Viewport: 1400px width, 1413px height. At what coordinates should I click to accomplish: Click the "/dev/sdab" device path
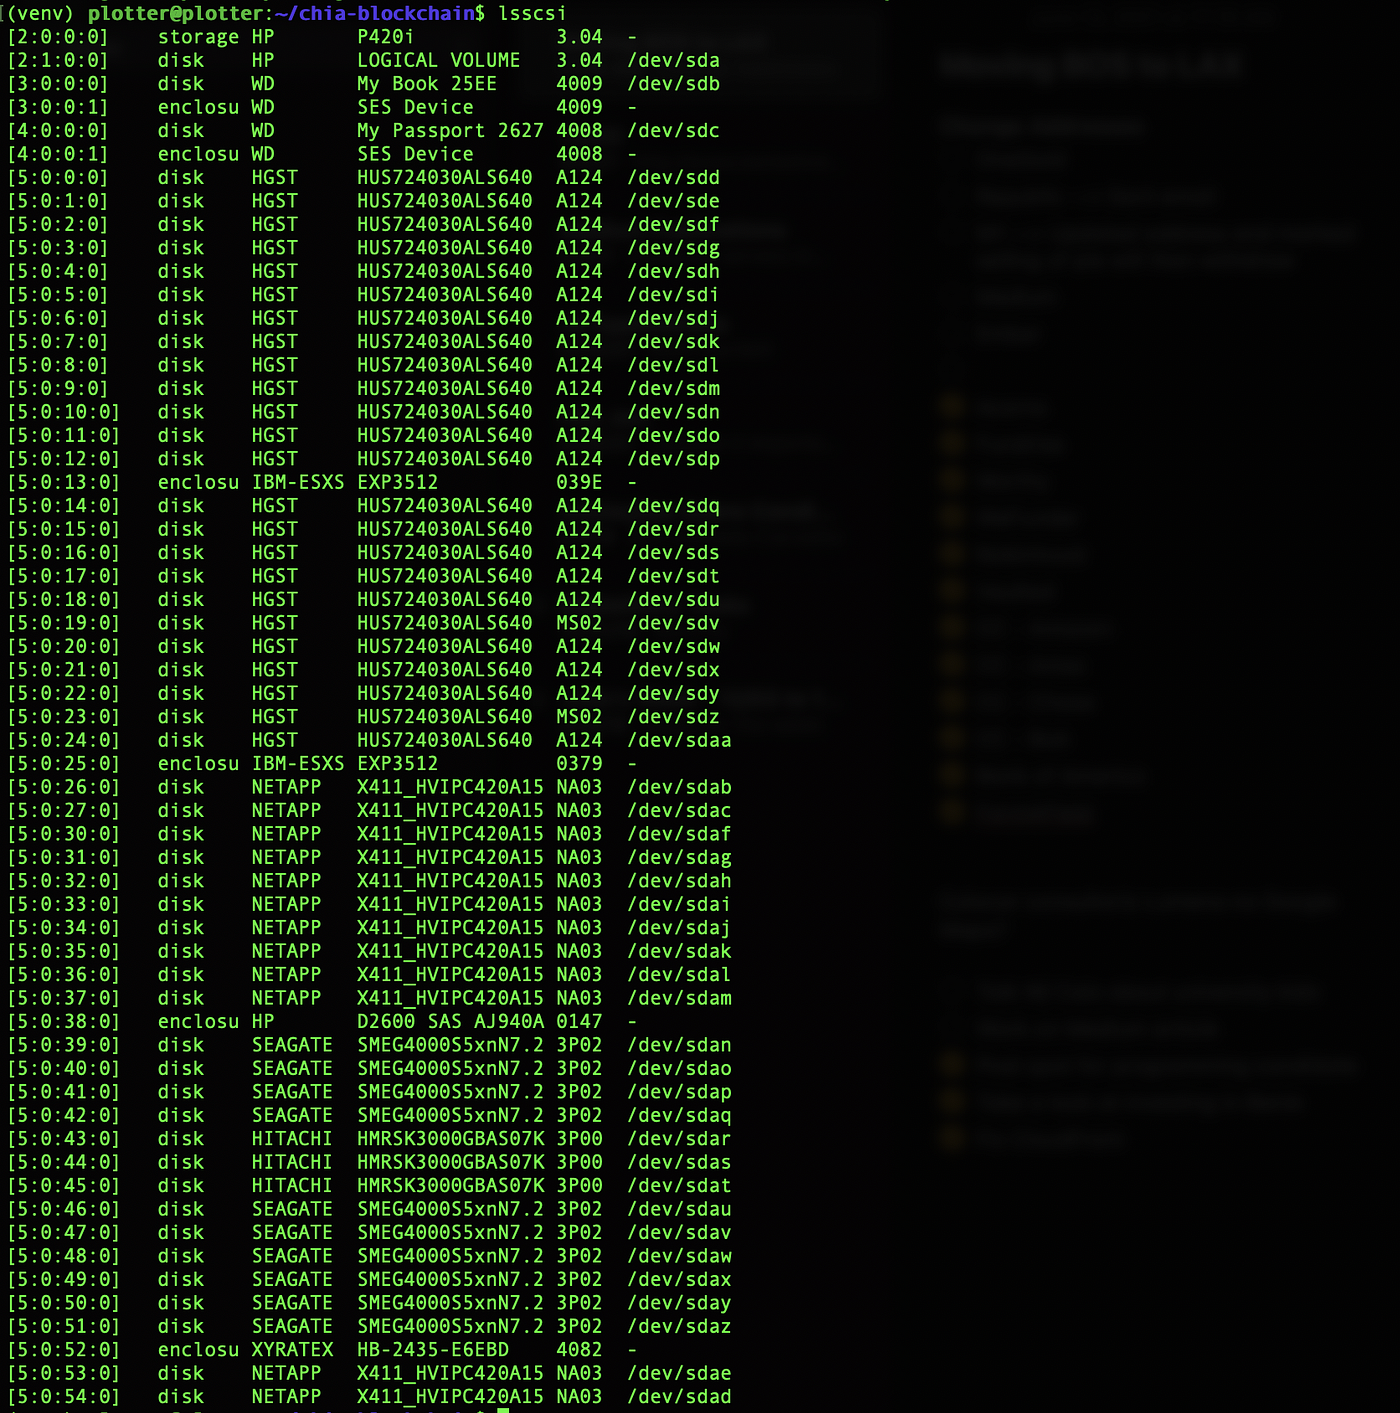(680, 787)
